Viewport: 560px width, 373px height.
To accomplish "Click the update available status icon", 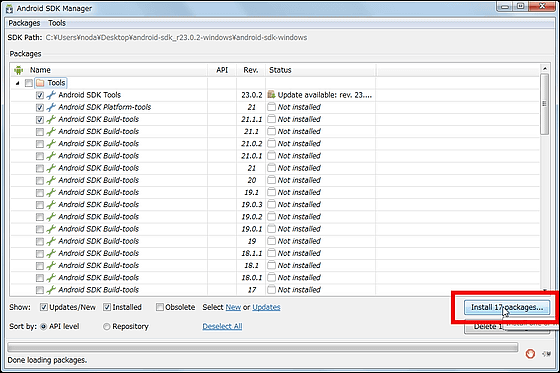I will [271, 95].
